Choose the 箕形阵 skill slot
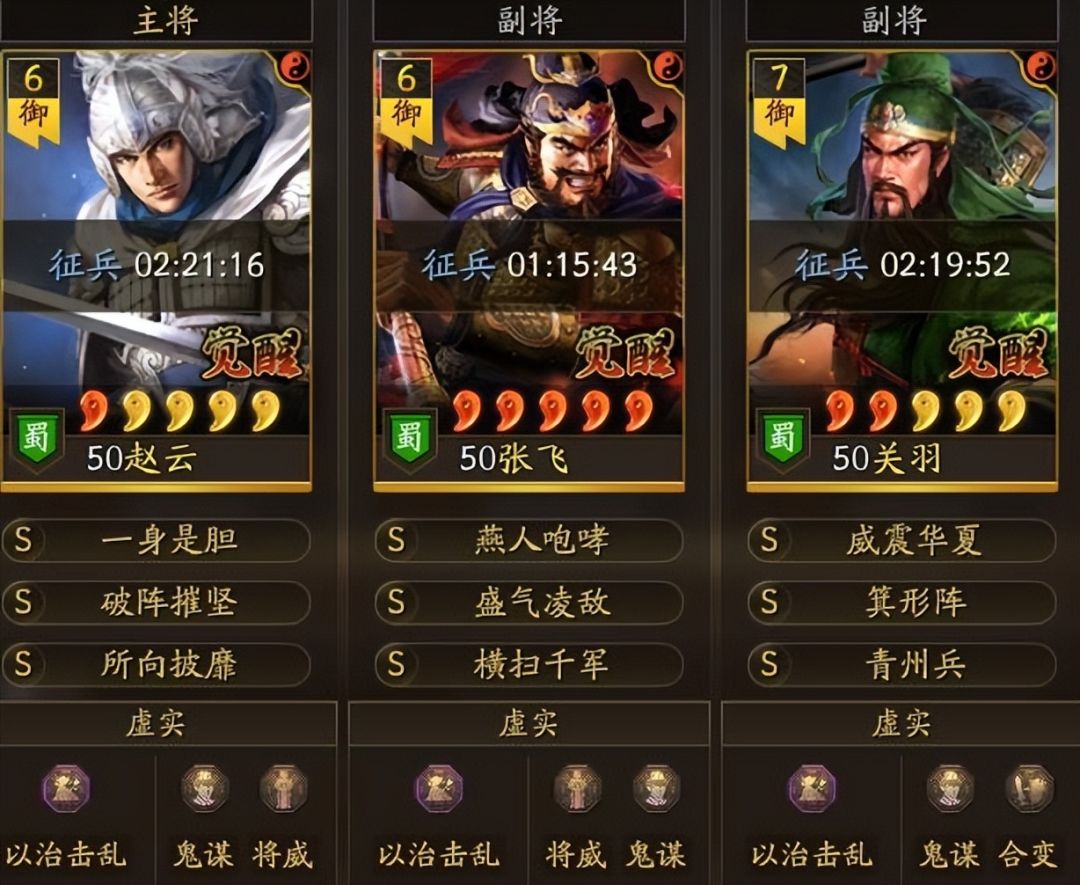Image resolution: width=1080 pixels, height=885 pixels. click(x=902, y=602)
